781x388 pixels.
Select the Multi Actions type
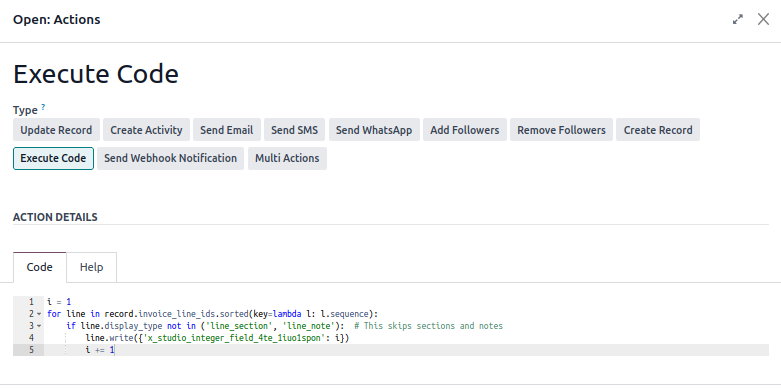click(x=287, y=158)
